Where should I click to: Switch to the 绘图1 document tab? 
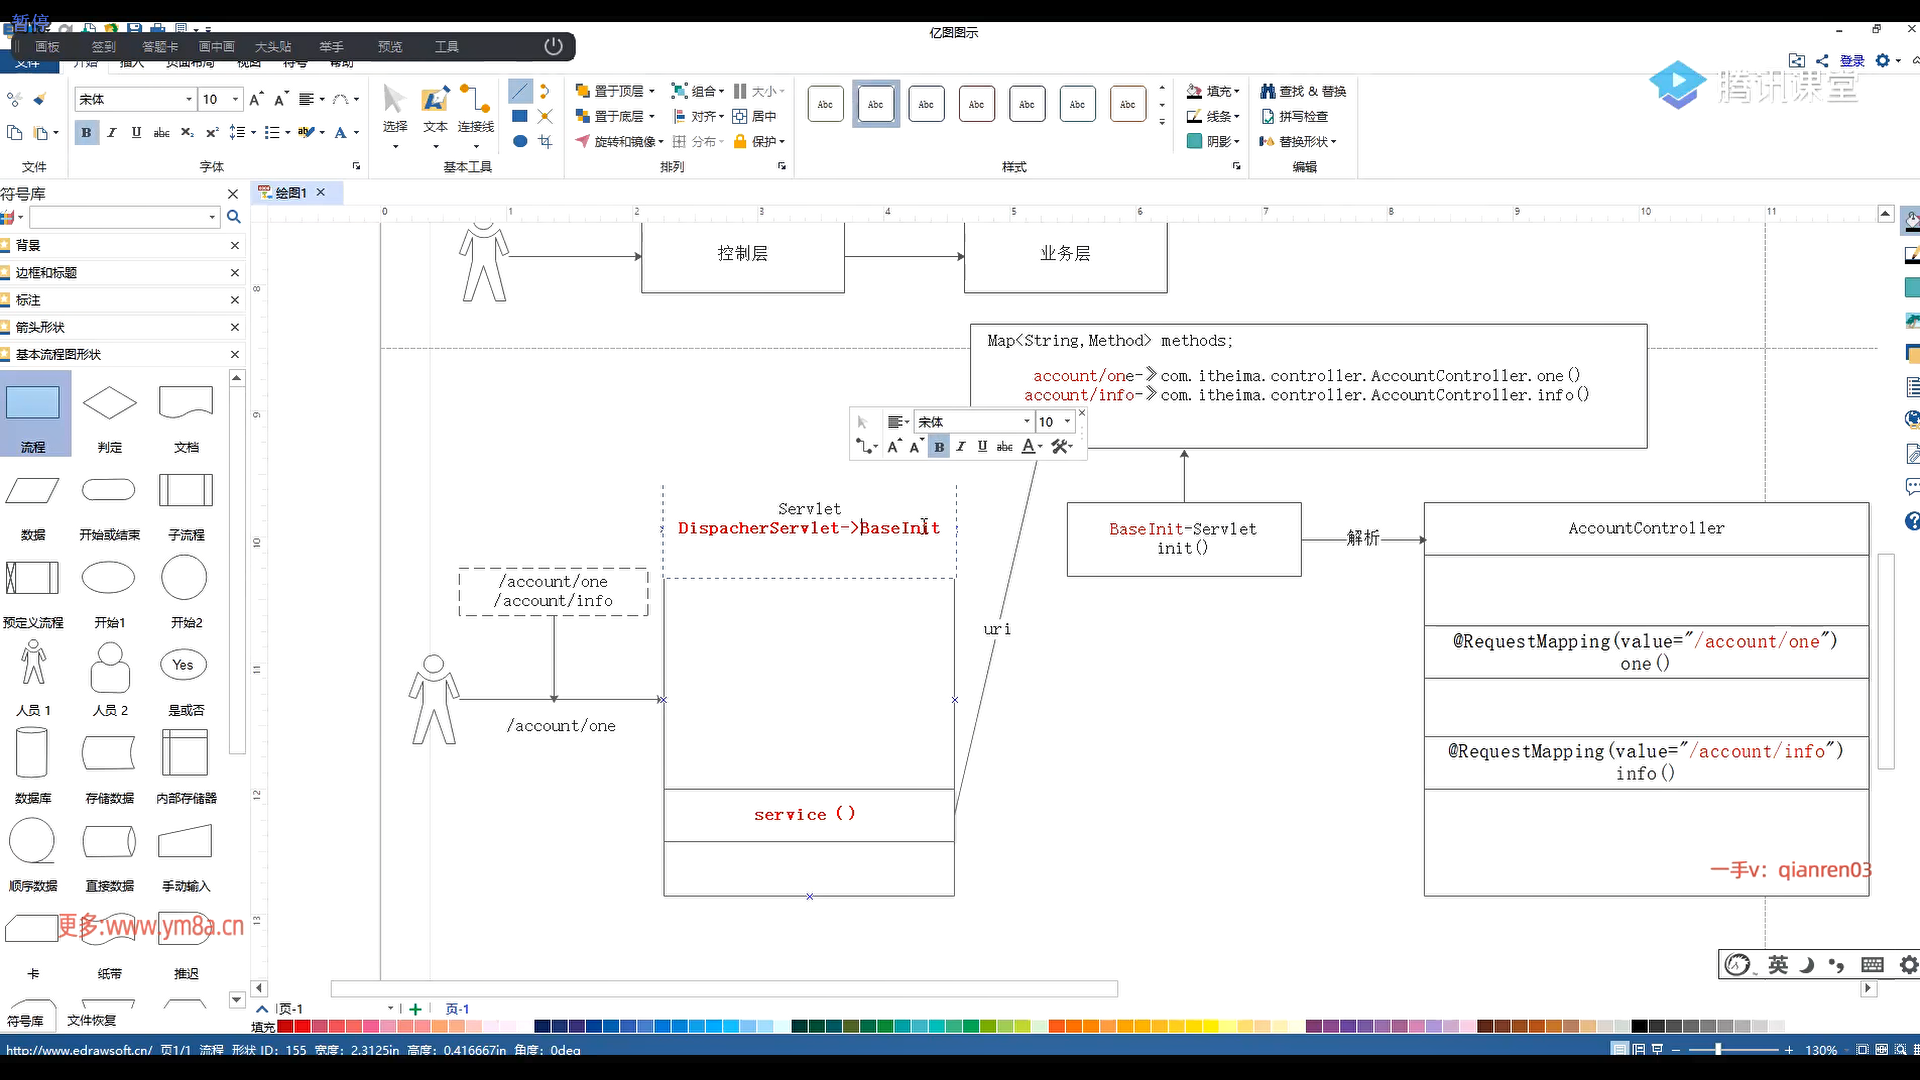pyautogui.click(x=290, y=192)
